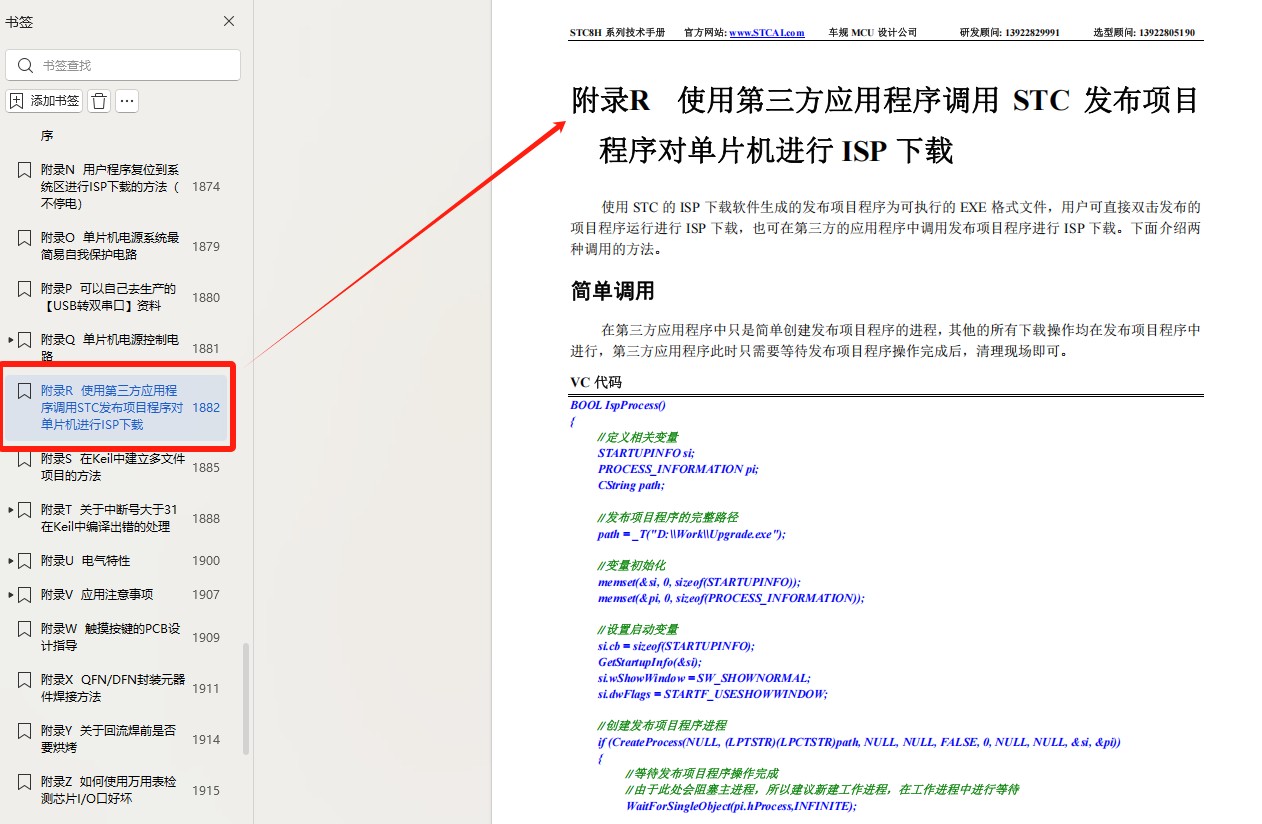The height and width of the screenshot is (824, 1262).
Task: Click the magnifier icon in bookmark search
Action: pos(26,65)
